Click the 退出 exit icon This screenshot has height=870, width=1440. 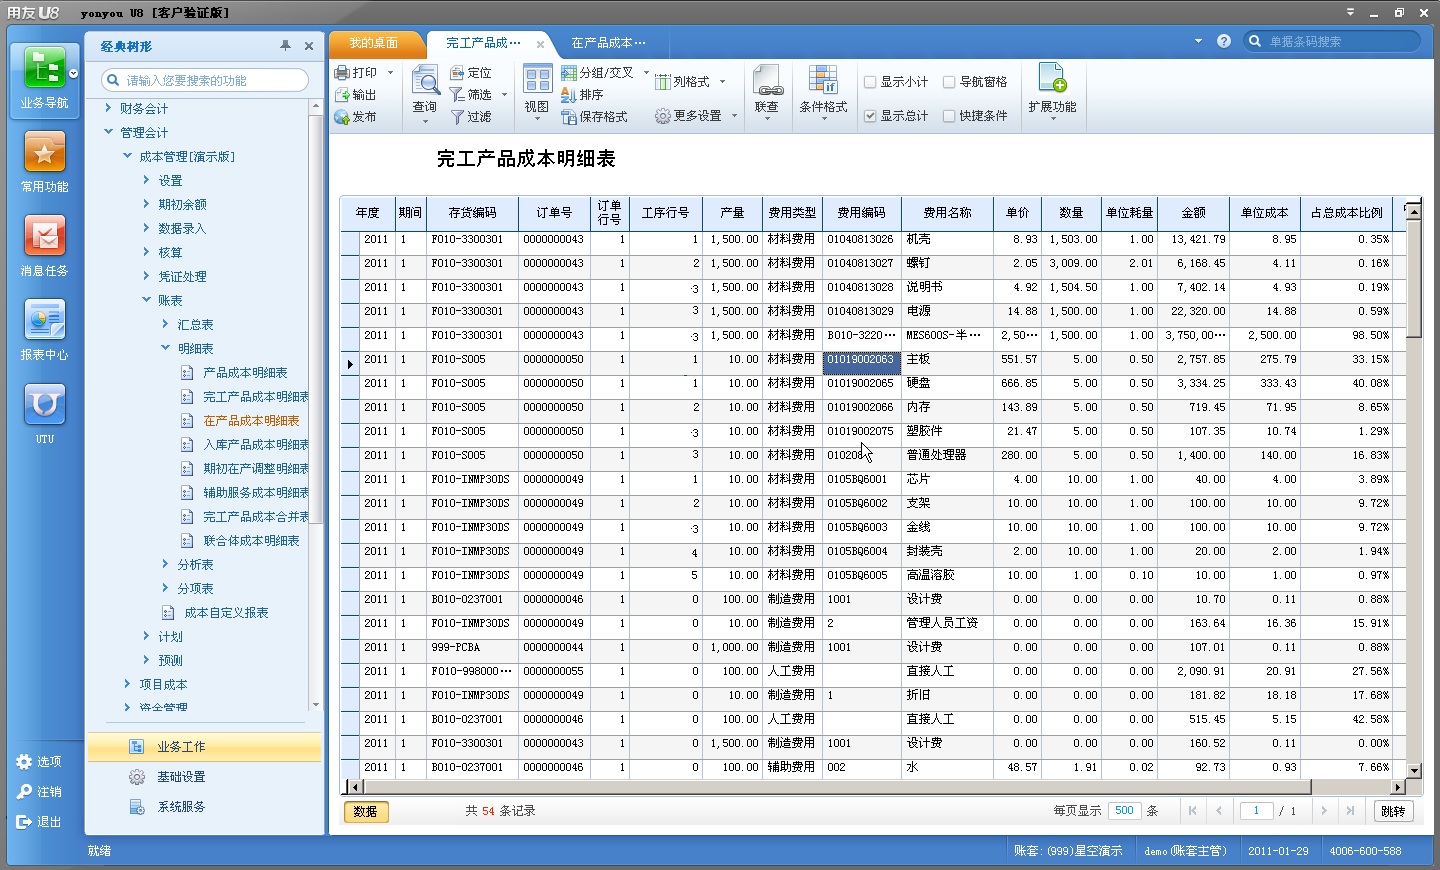(24, 822)
